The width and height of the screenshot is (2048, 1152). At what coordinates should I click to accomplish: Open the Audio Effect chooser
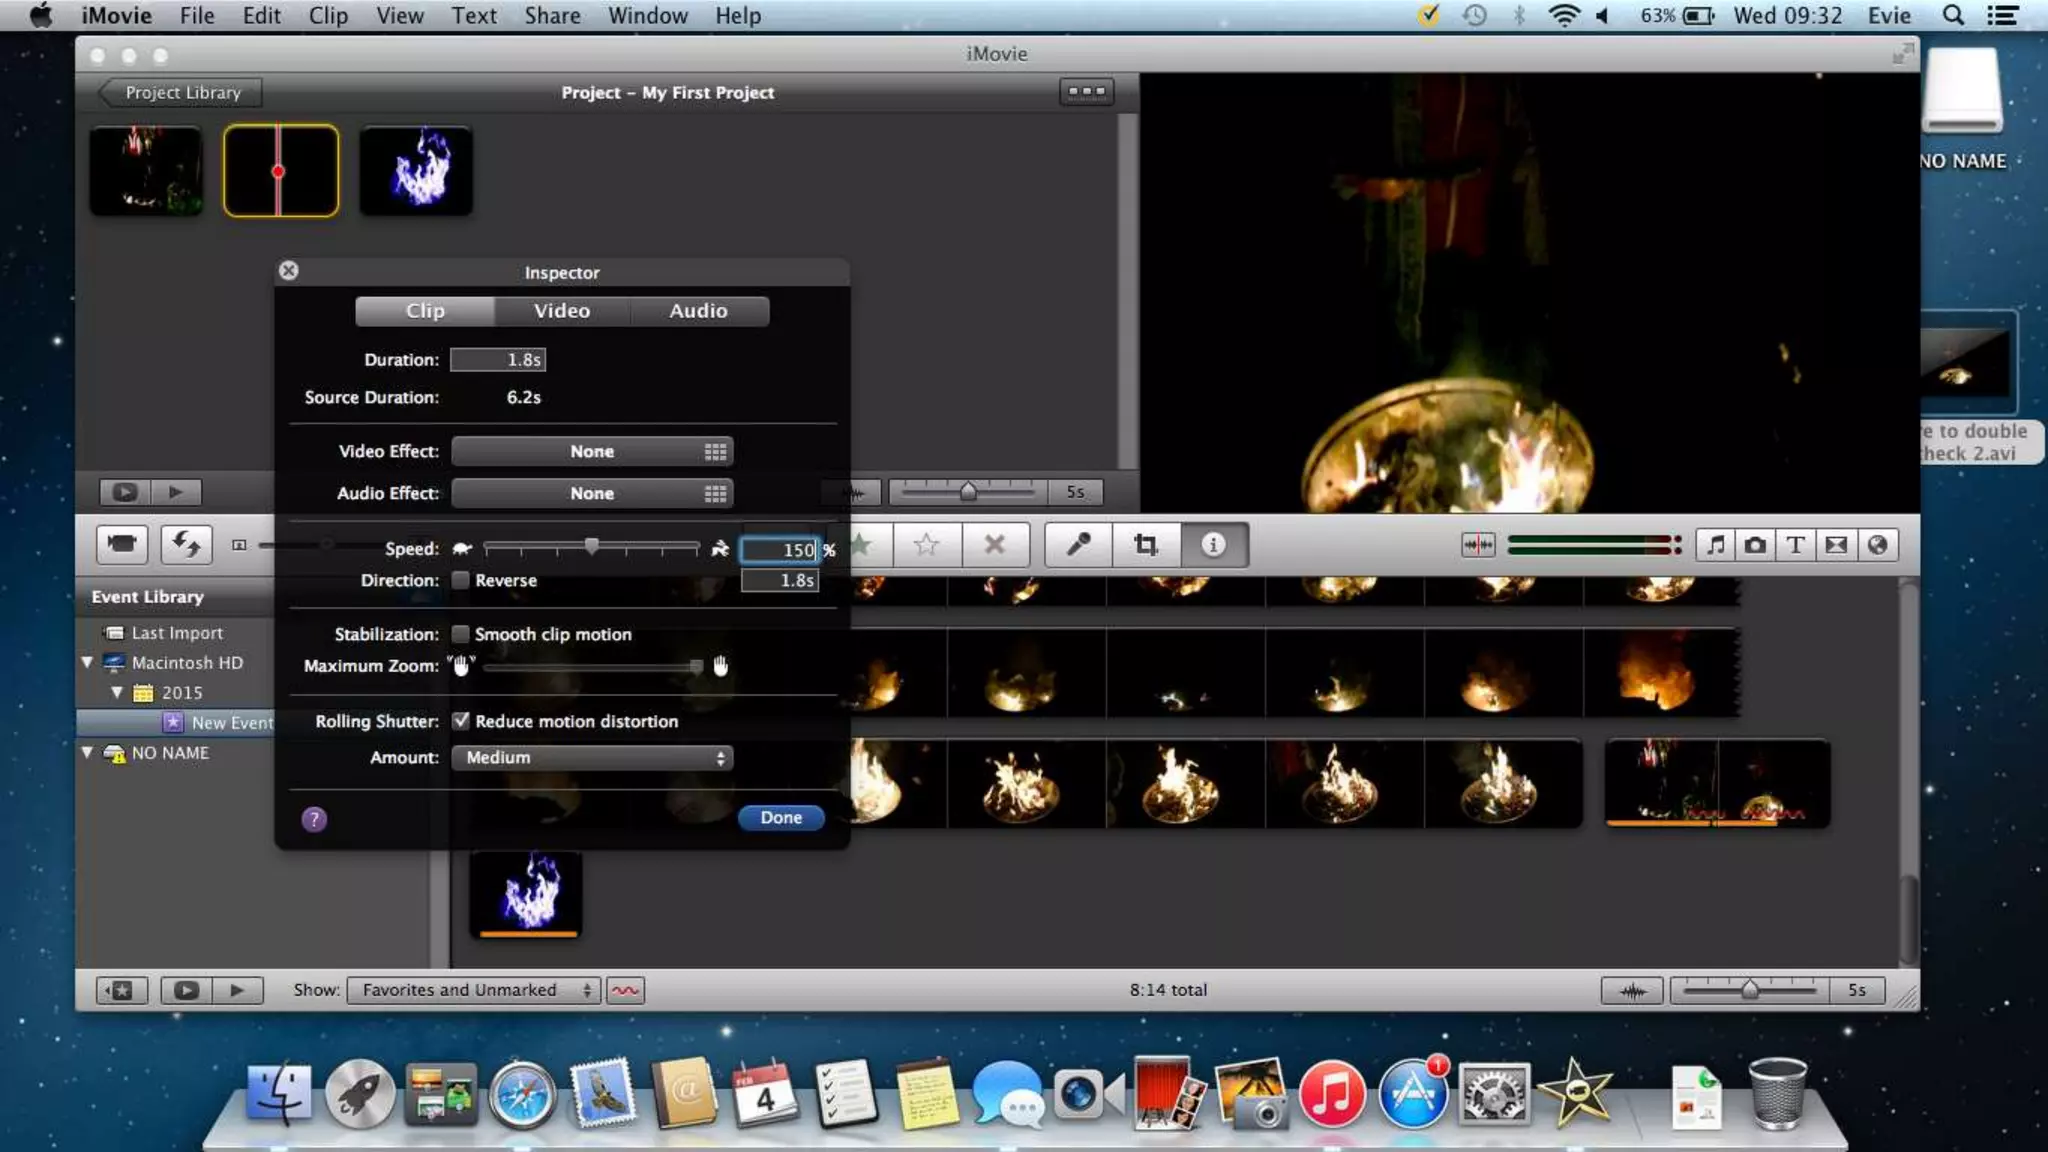point(592,494)
